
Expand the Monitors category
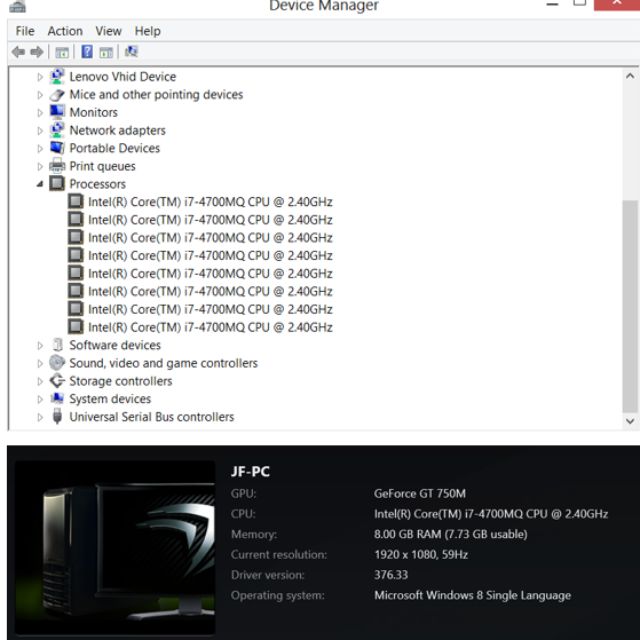(x=41, y=113)
